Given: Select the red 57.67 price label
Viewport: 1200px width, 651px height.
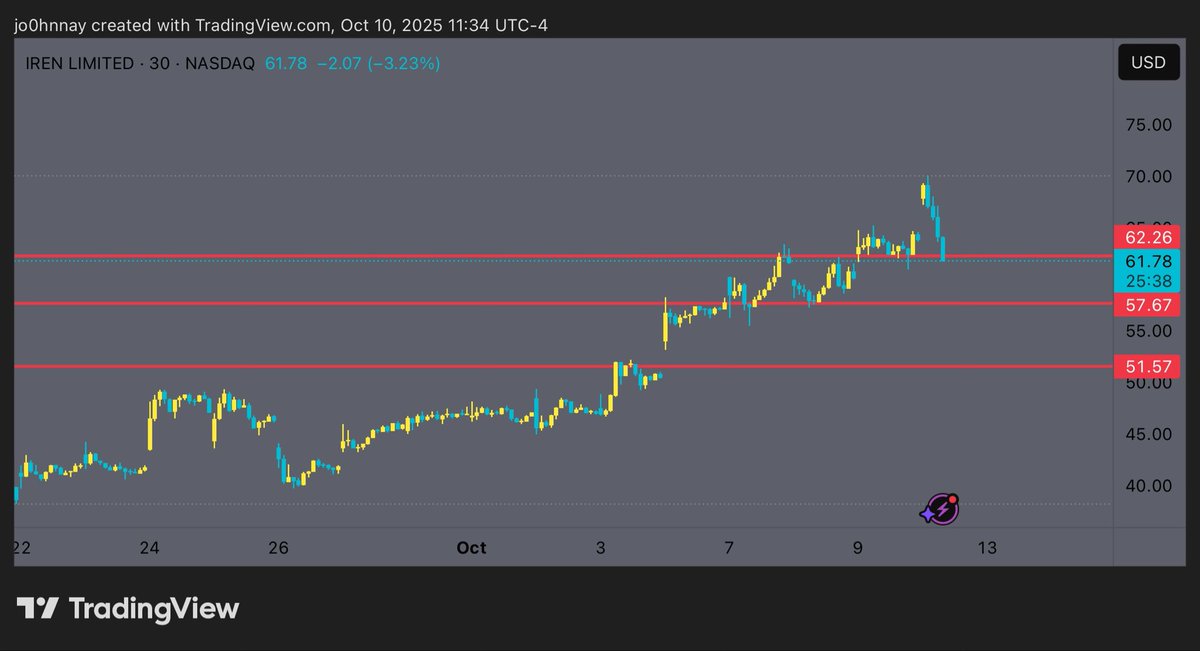Looking at the screenshot, I should pos(1148,304).
